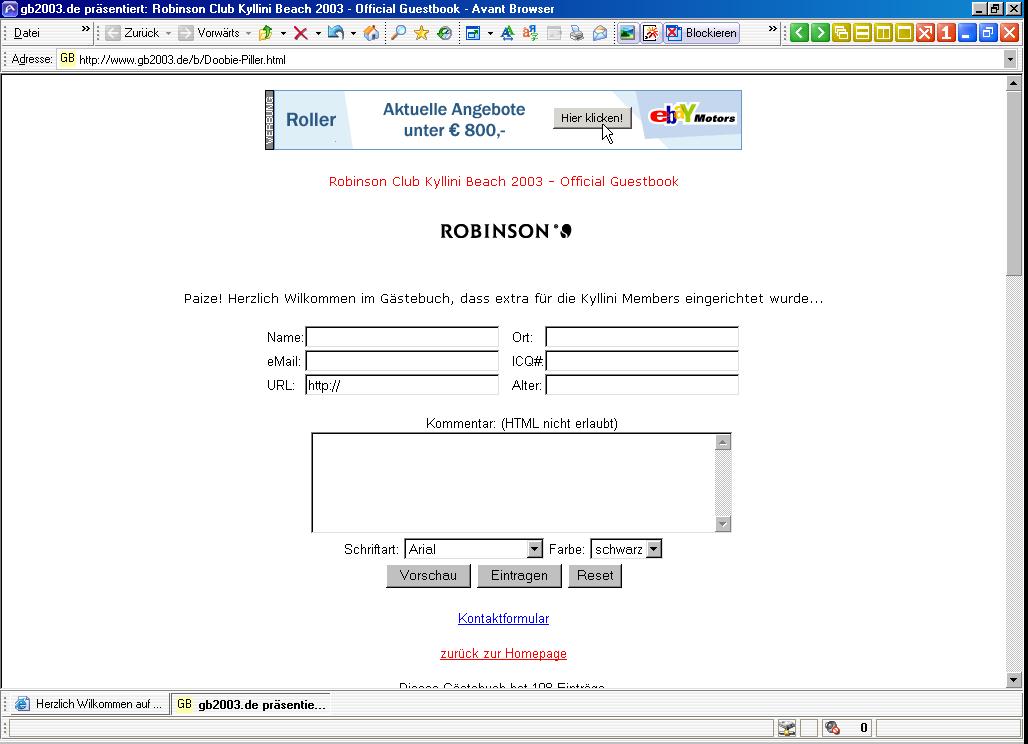The height and width of the screenshot is (744, 1028).
Task: Expand the toolbar overflow chevron after Blockieren
Action: [x=772, y=29]
